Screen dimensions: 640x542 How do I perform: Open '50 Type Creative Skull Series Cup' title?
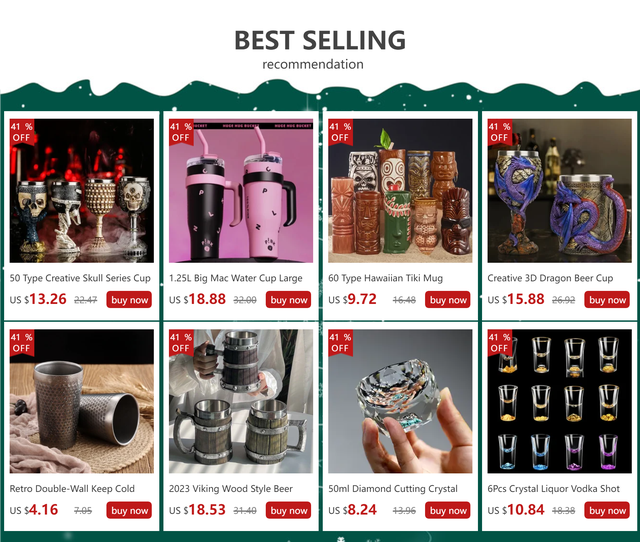coord(80,278)
